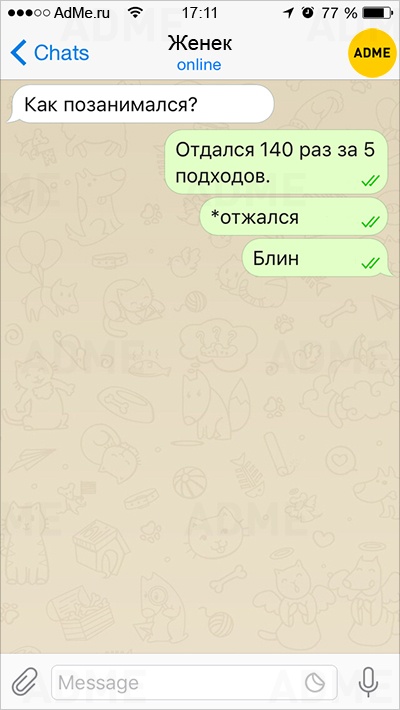
Task: Tap the Wi-Fi icon in status bar
Action: pyautogui.click(x=135, y=13)
